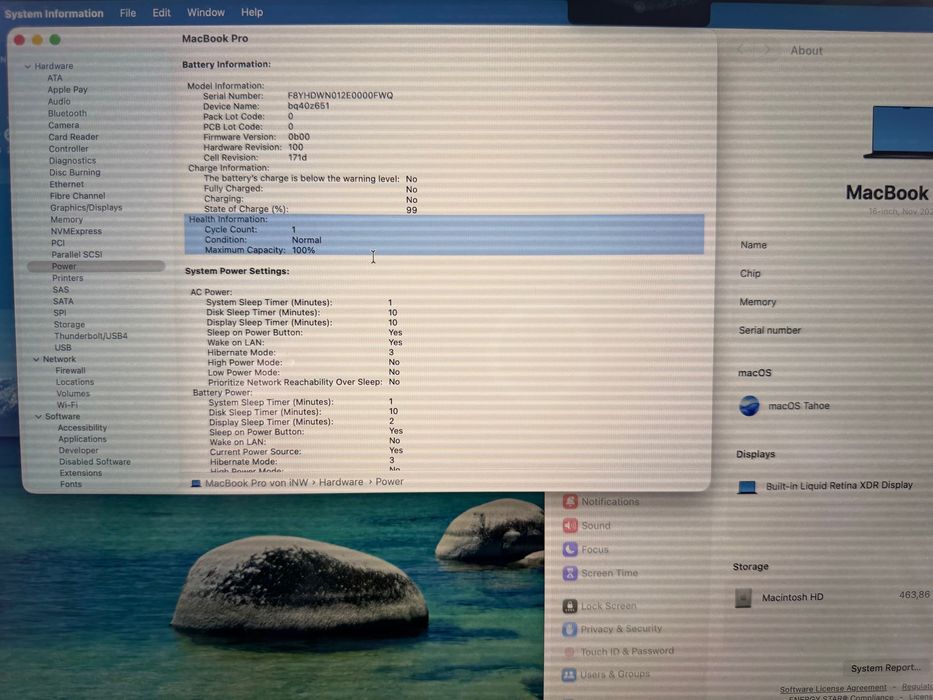The width and height of the screenshot is (933, 700).
Task: Click the Cycle Count row
Action: pyautogui.click(x=444, y=229)
